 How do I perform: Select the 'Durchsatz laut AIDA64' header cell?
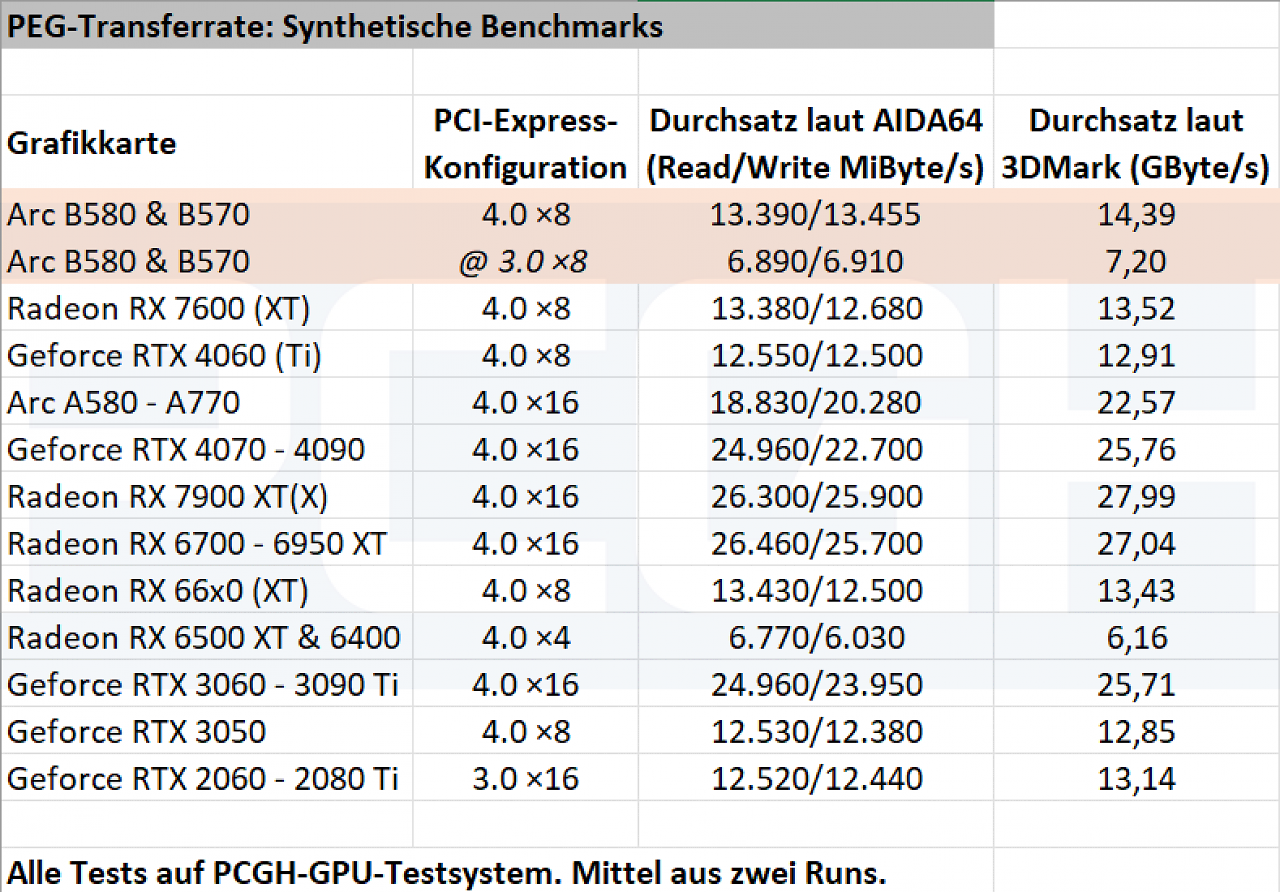(816, 143)
